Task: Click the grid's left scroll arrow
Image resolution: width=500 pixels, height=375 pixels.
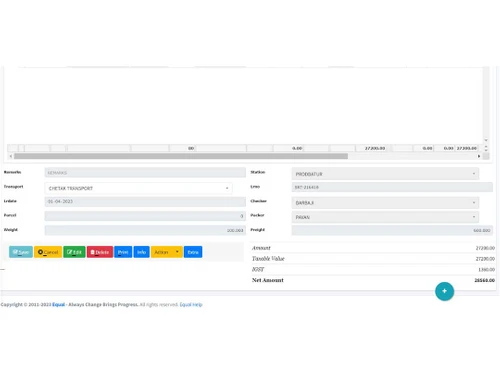Action: [11, 156]
